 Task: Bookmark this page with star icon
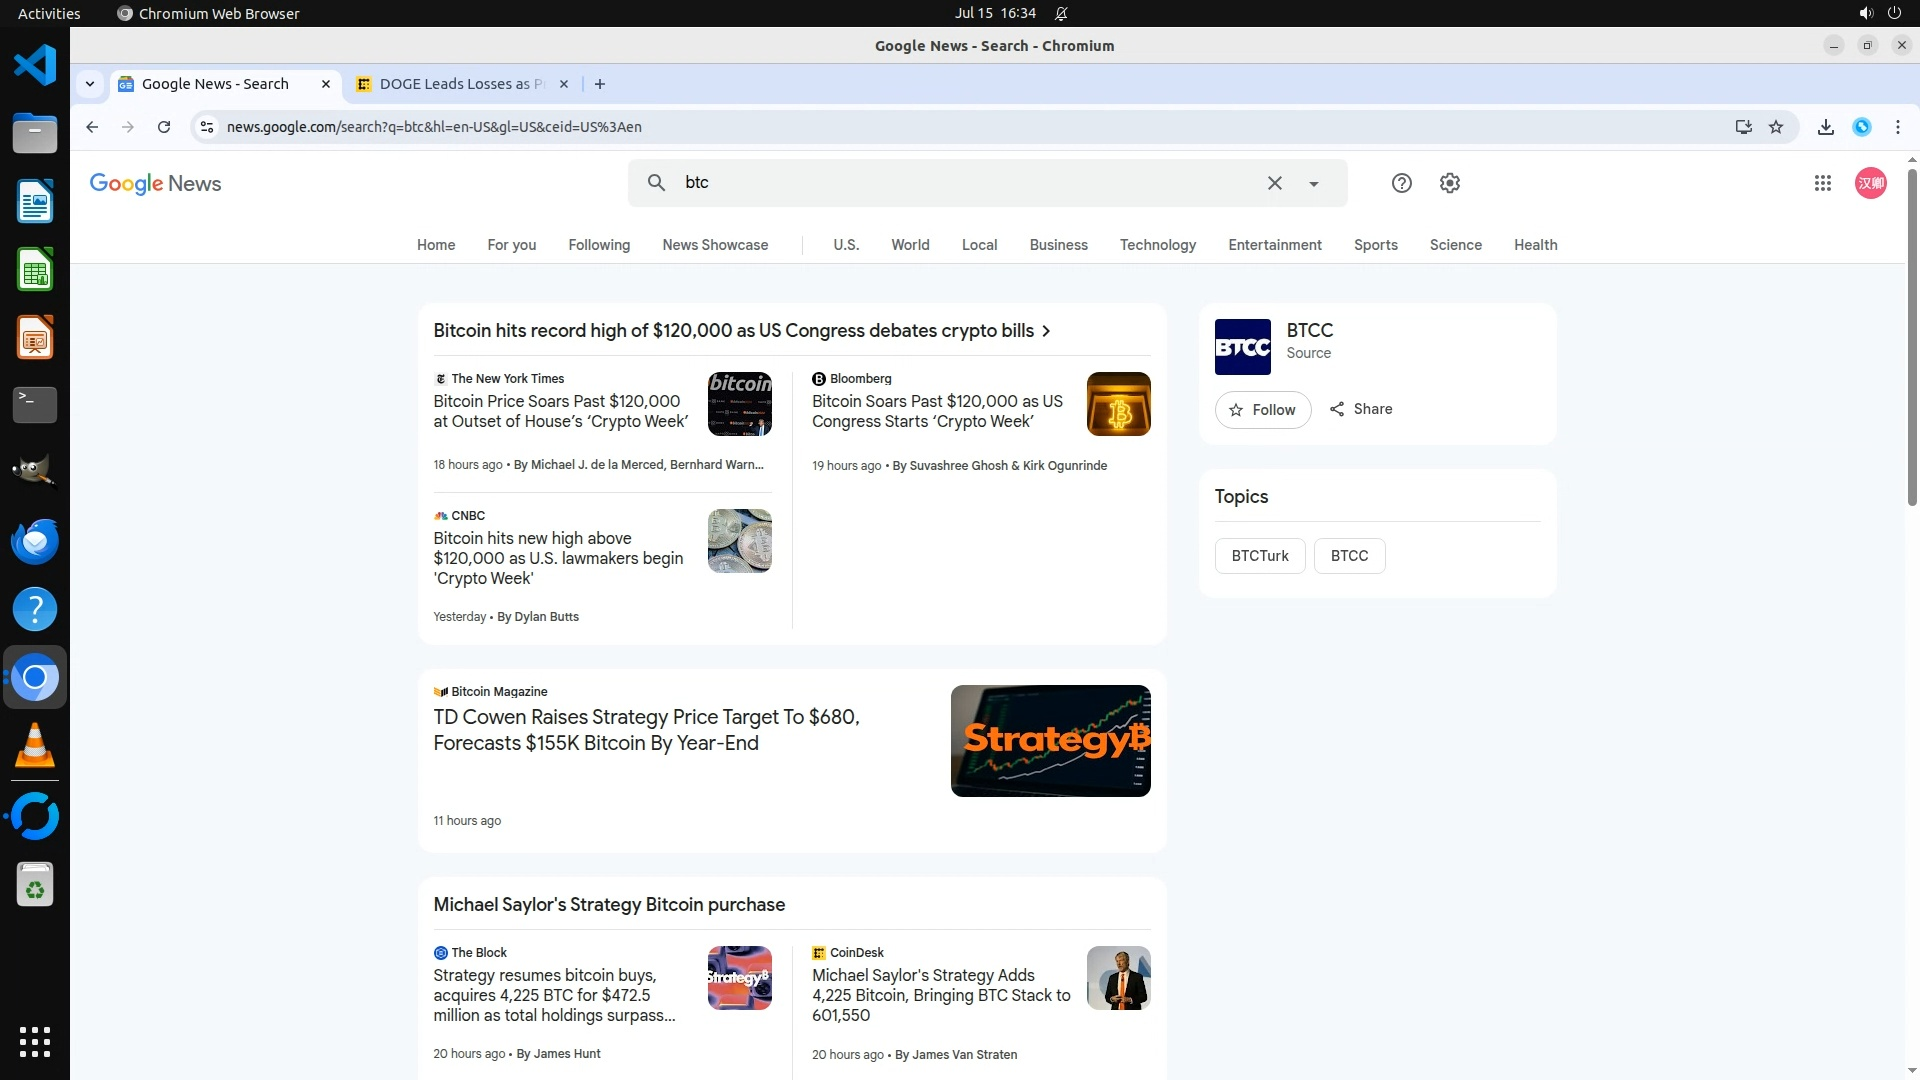1776,127
